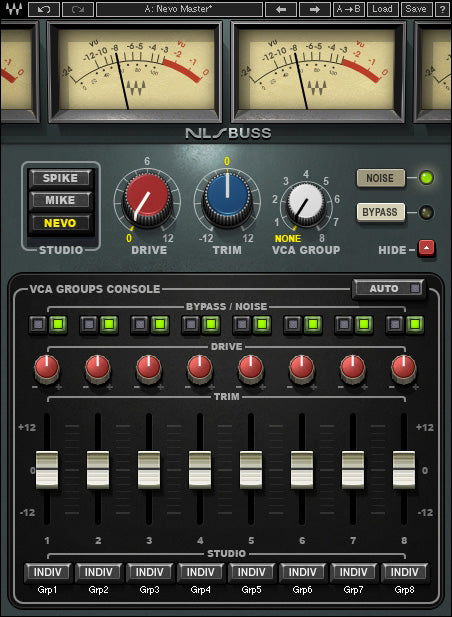This screenshot has height=617, width=452.
Task: Click INDIV studio button above Grp5
Action: [x=252, y=572]
